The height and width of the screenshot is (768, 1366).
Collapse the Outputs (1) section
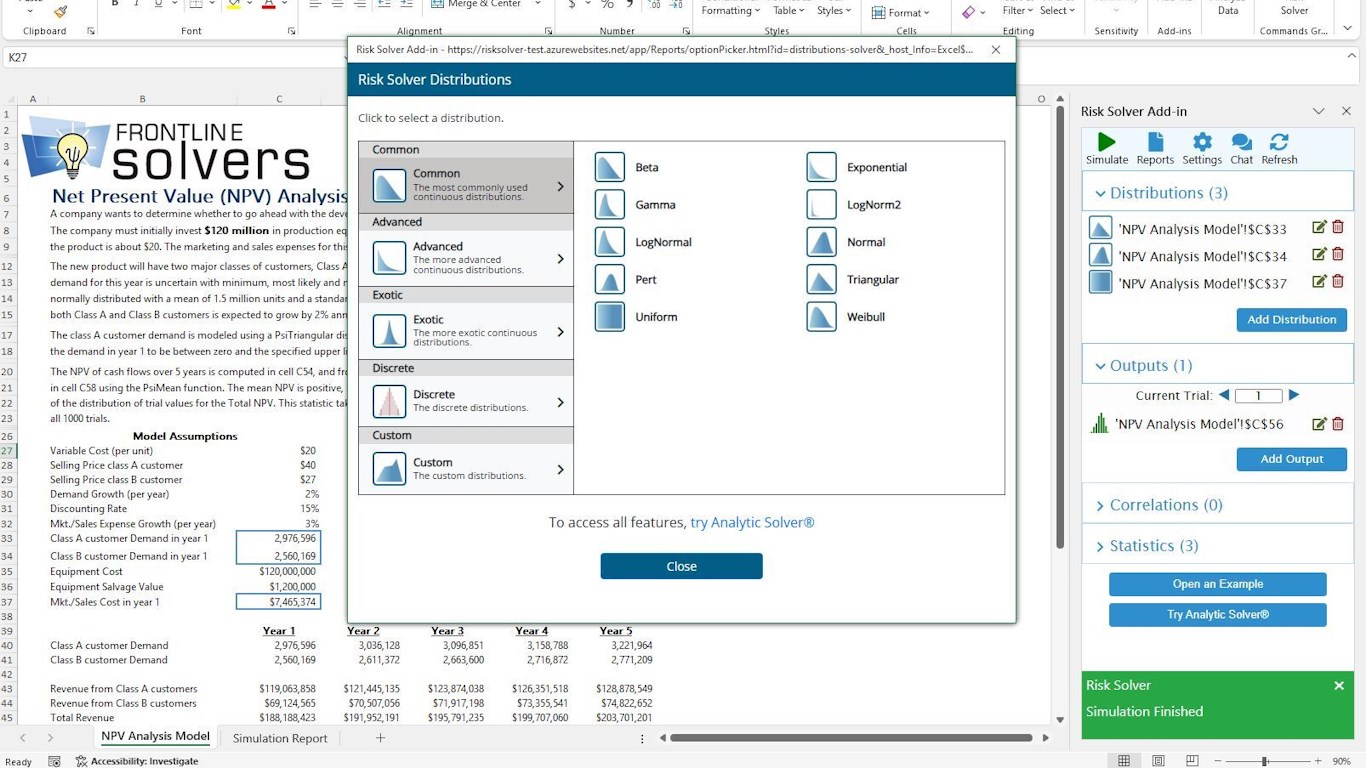1217,365
